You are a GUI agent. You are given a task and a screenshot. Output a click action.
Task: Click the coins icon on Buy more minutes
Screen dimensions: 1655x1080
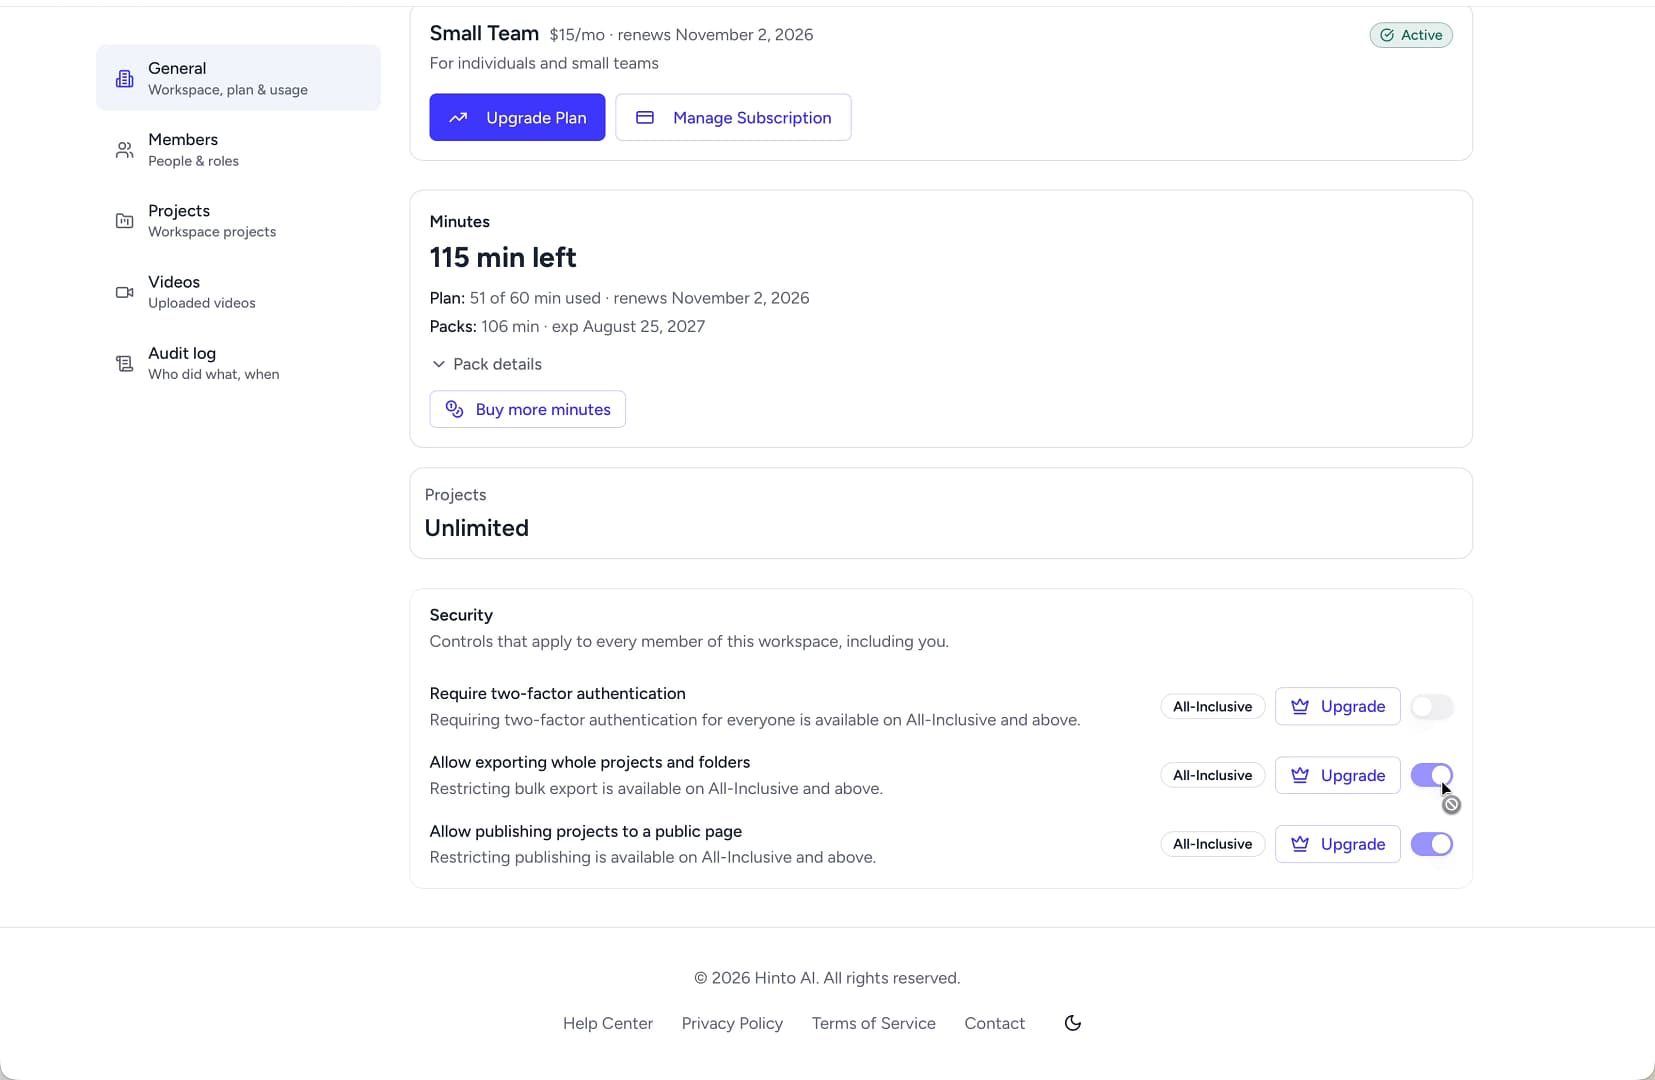coord(454,409)
